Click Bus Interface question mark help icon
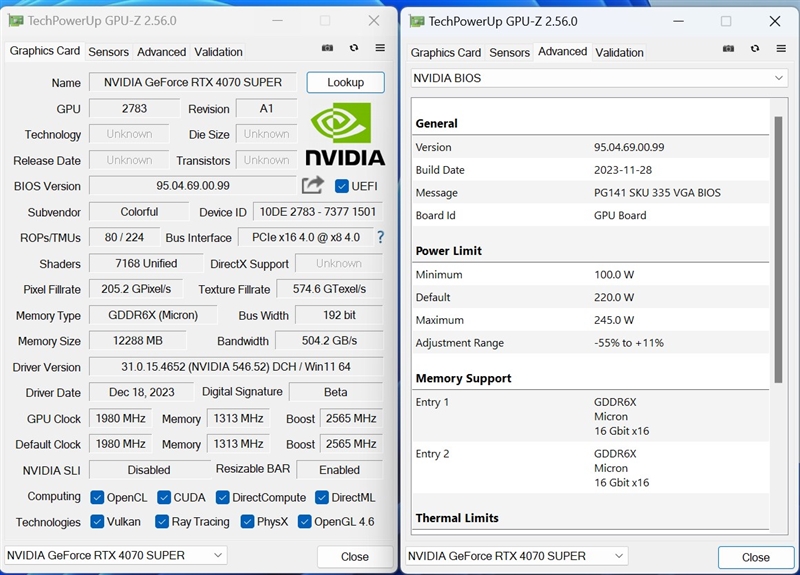This screenshot has width=800, height=575. pos(381,237)
